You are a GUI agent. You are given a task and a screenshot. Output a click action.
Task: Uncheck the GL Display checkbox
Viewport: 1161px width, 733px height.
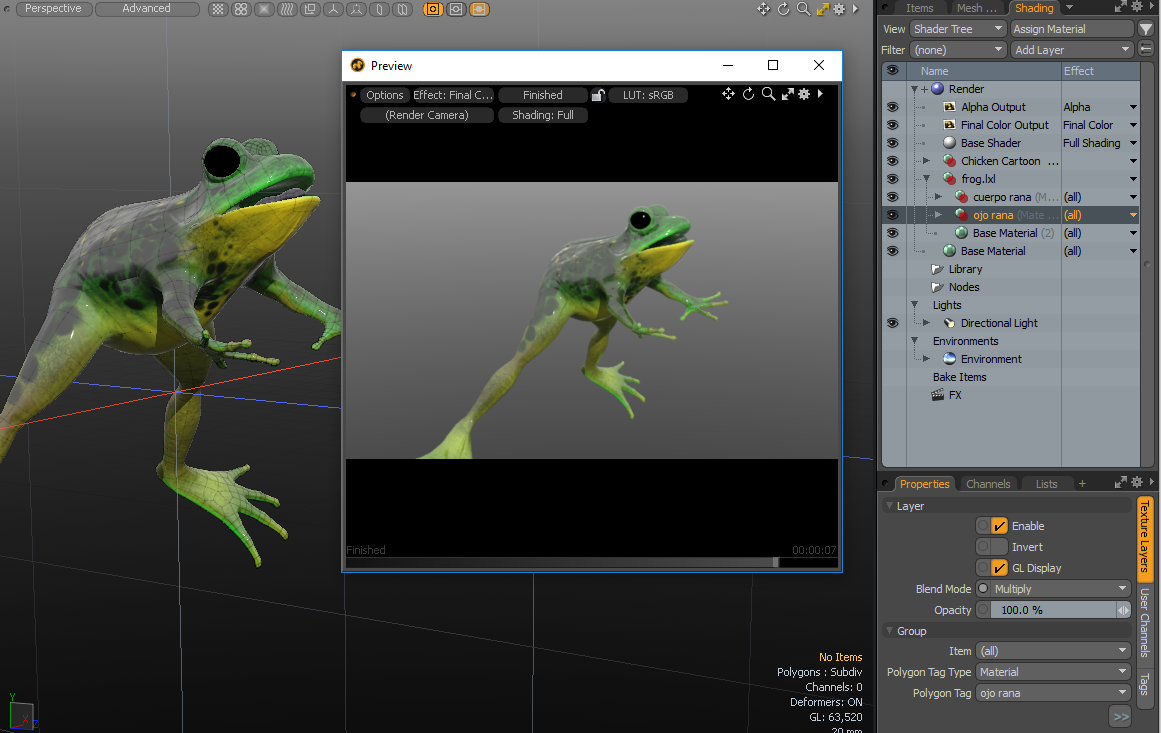coord(999,568)
